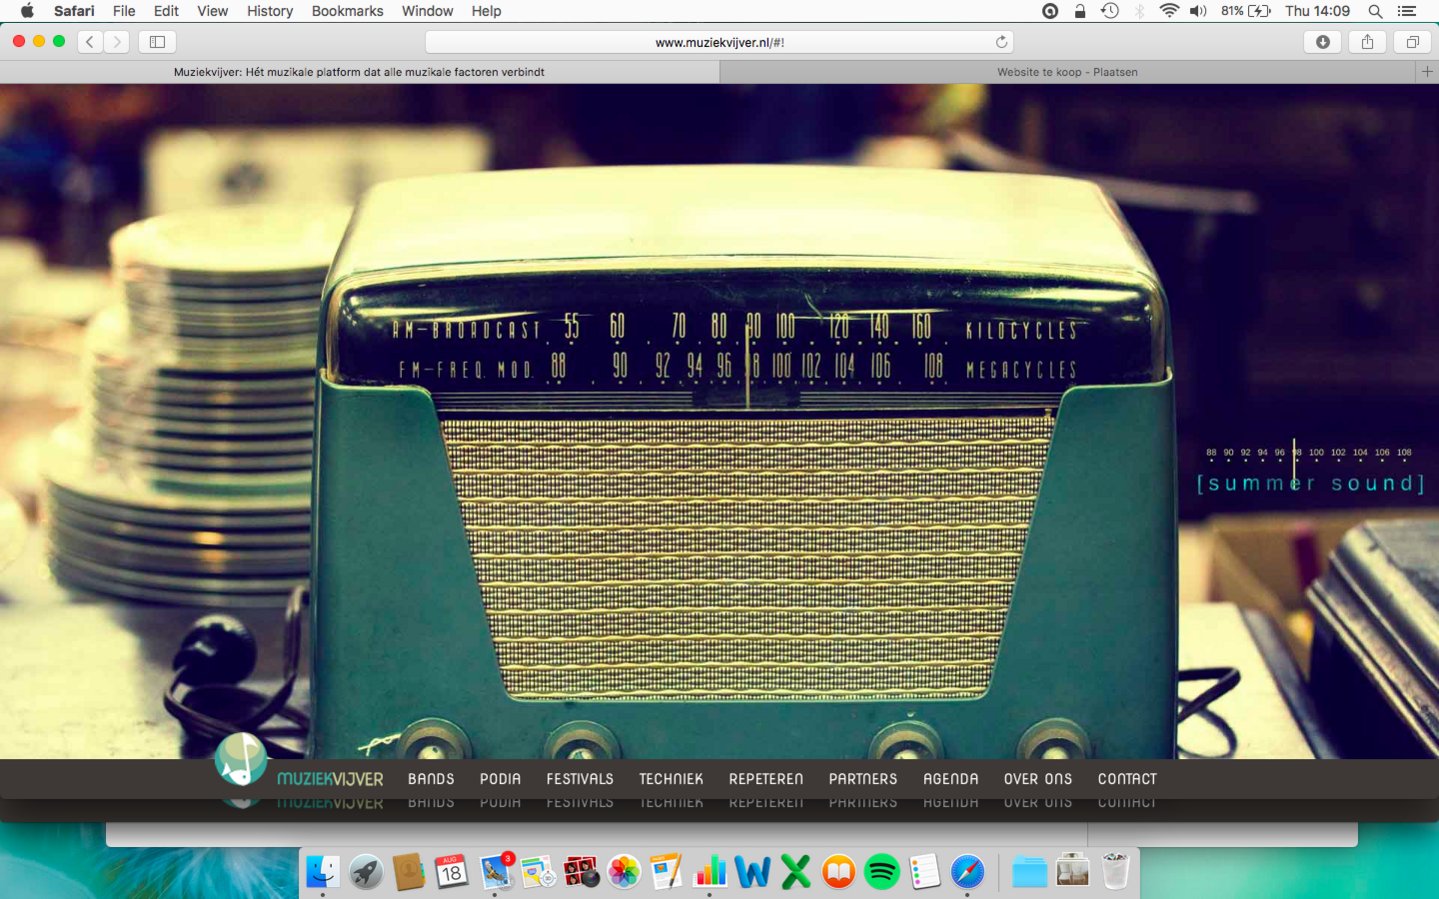This screenshot has height=899, width=1439.
Task: Open Spotlight search magnifier
Action: pyautogui.click(x=1375, y=11)
